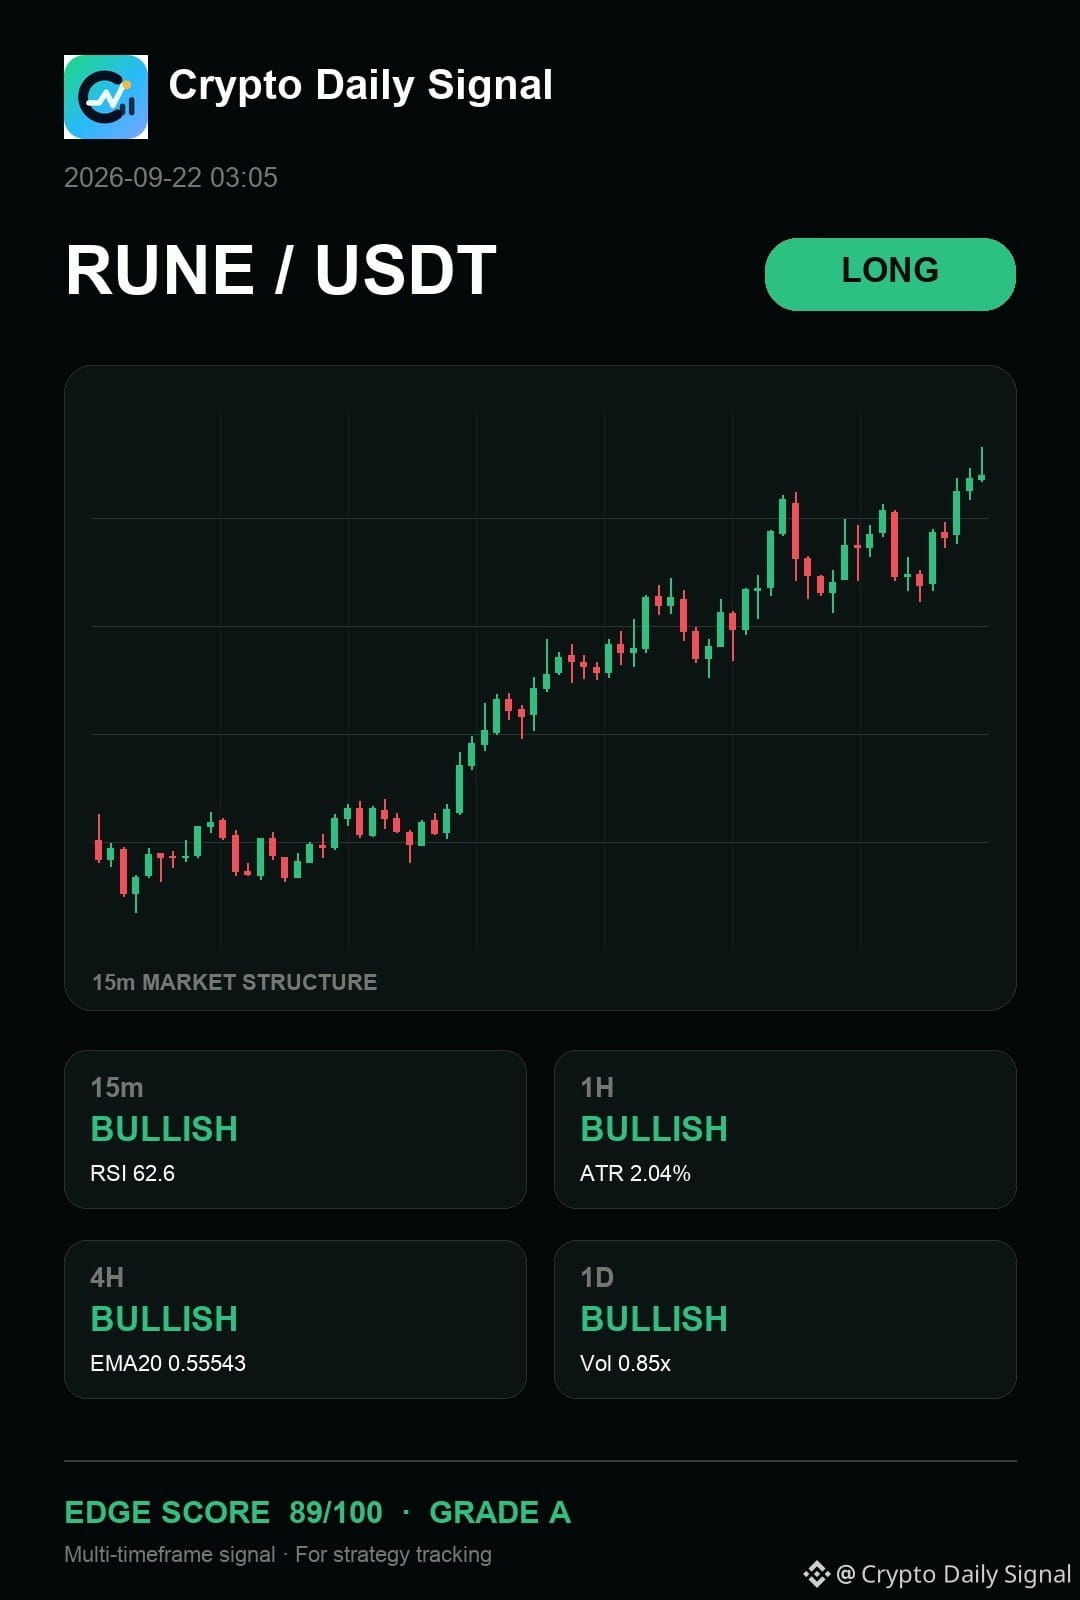1080x1600 pixels.
Task: Select the Vol 0.85x value
Action: 625,1363
